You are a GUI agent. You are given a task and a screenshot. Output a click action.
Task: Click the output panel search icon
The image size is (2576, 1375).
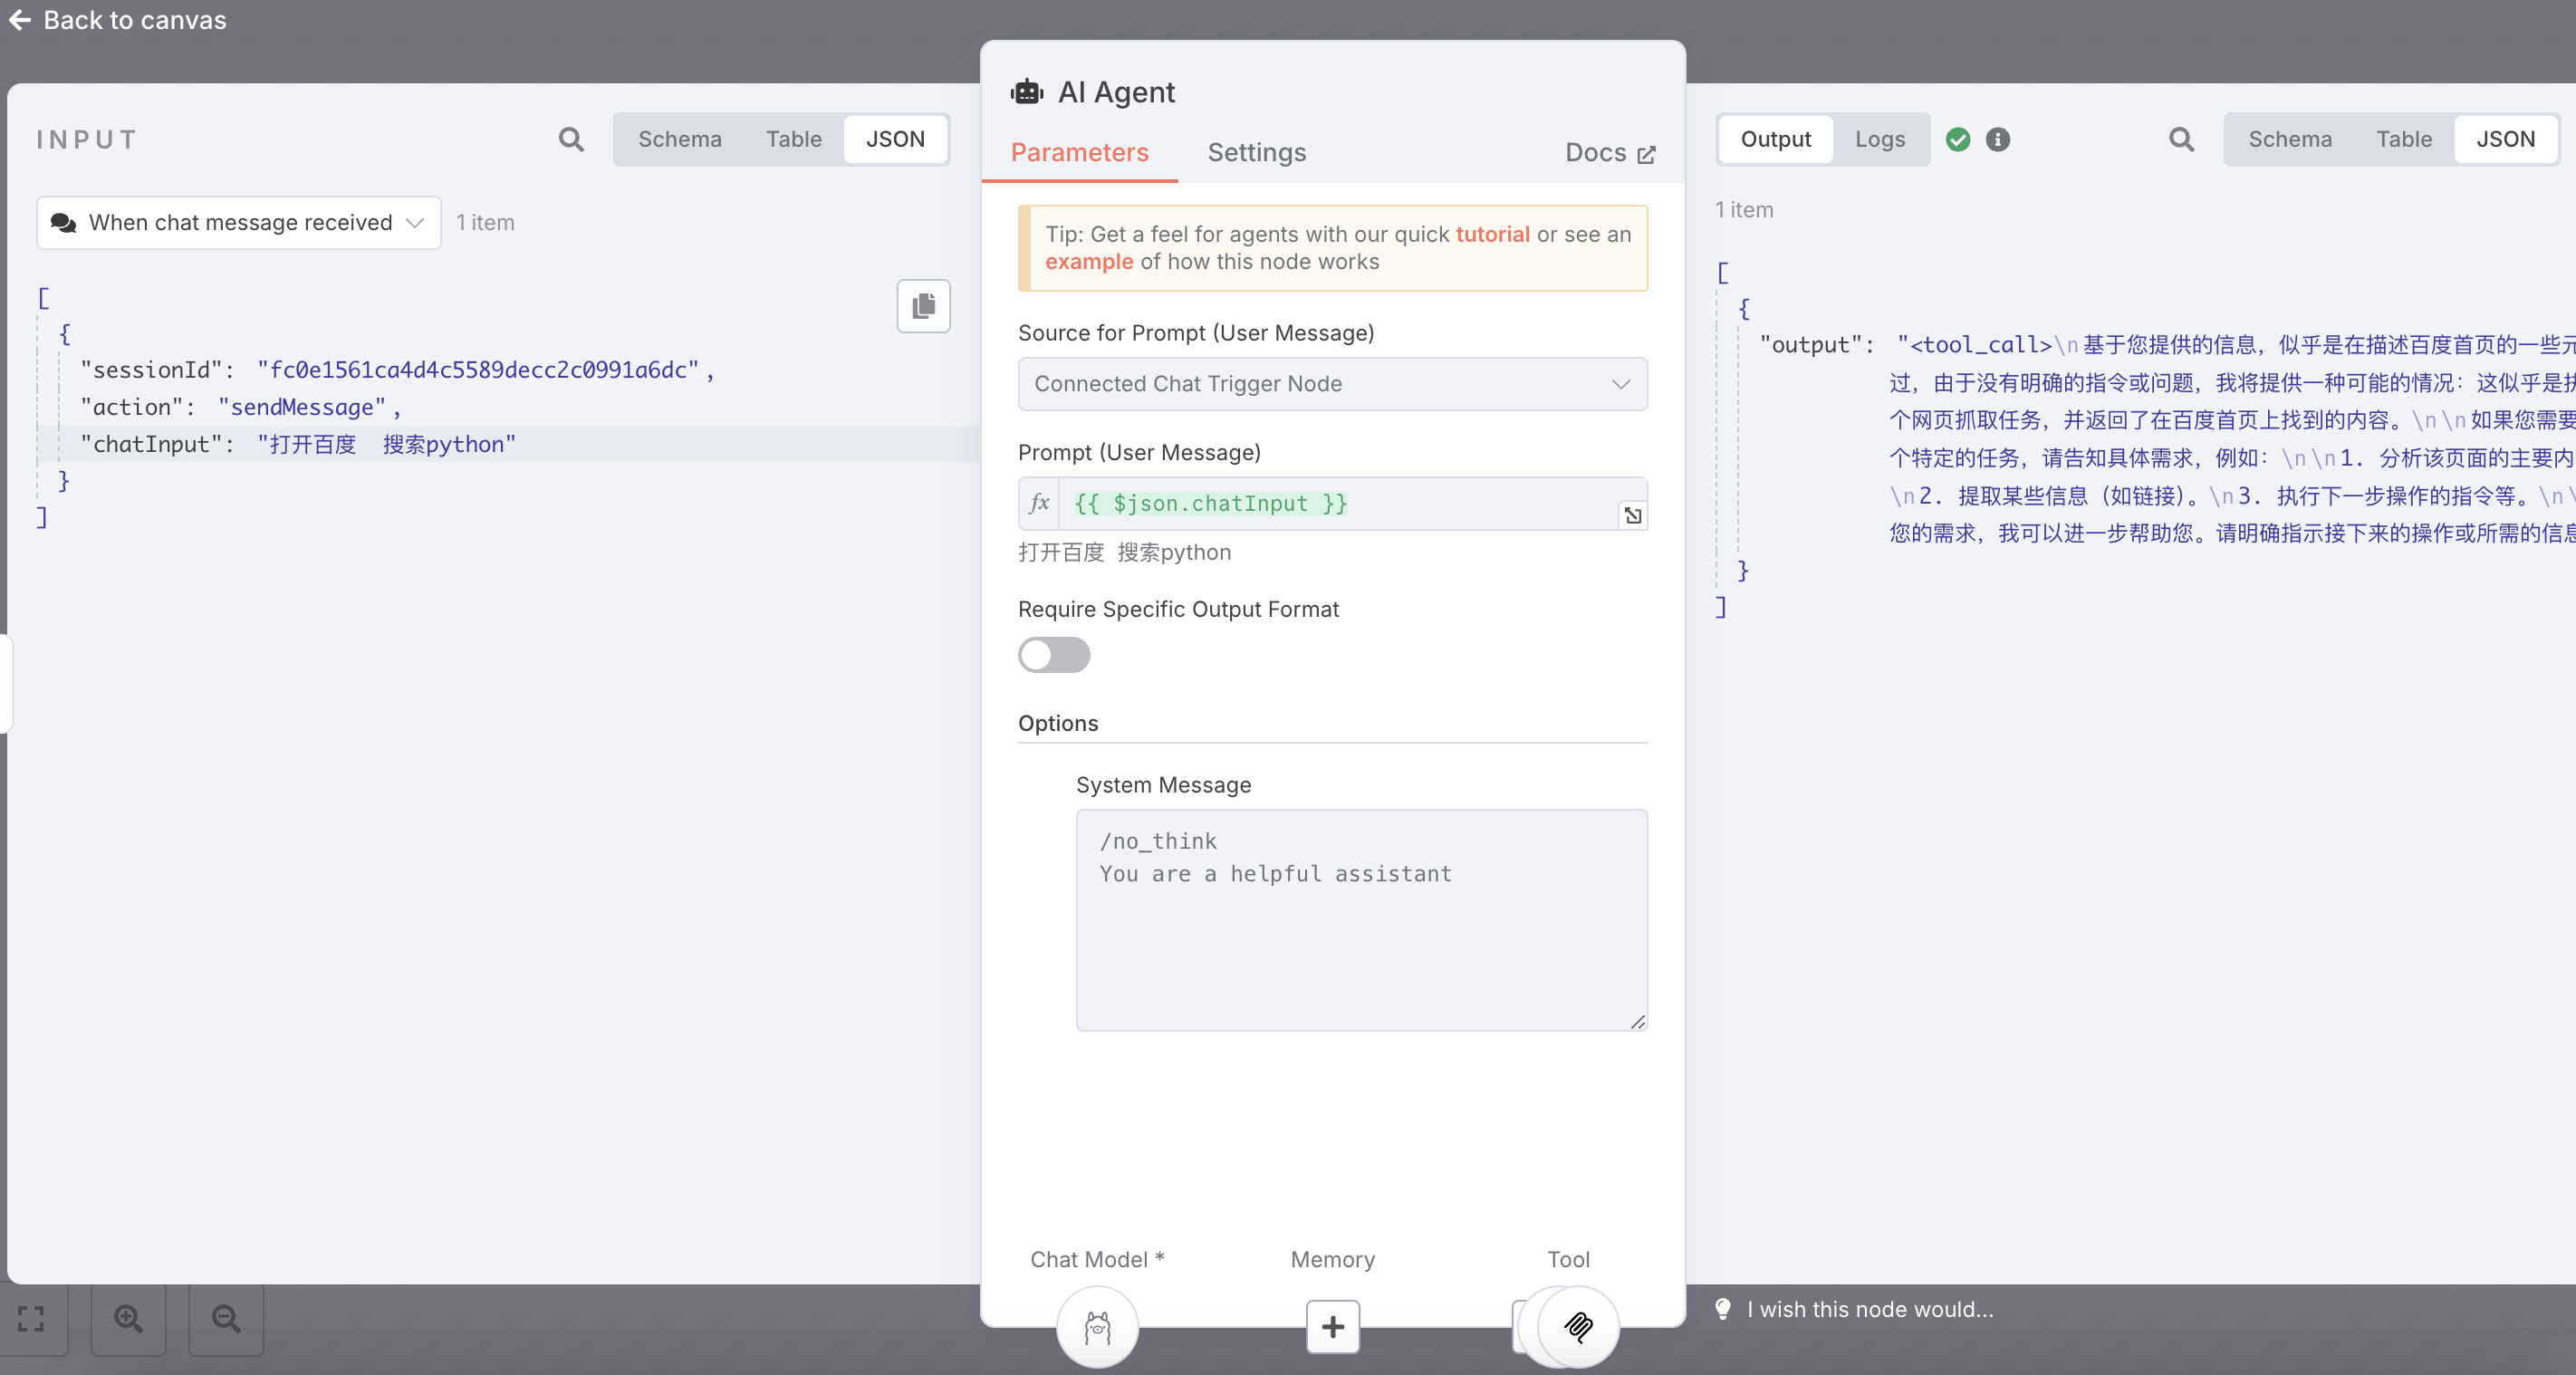(x=2181, y=139)
